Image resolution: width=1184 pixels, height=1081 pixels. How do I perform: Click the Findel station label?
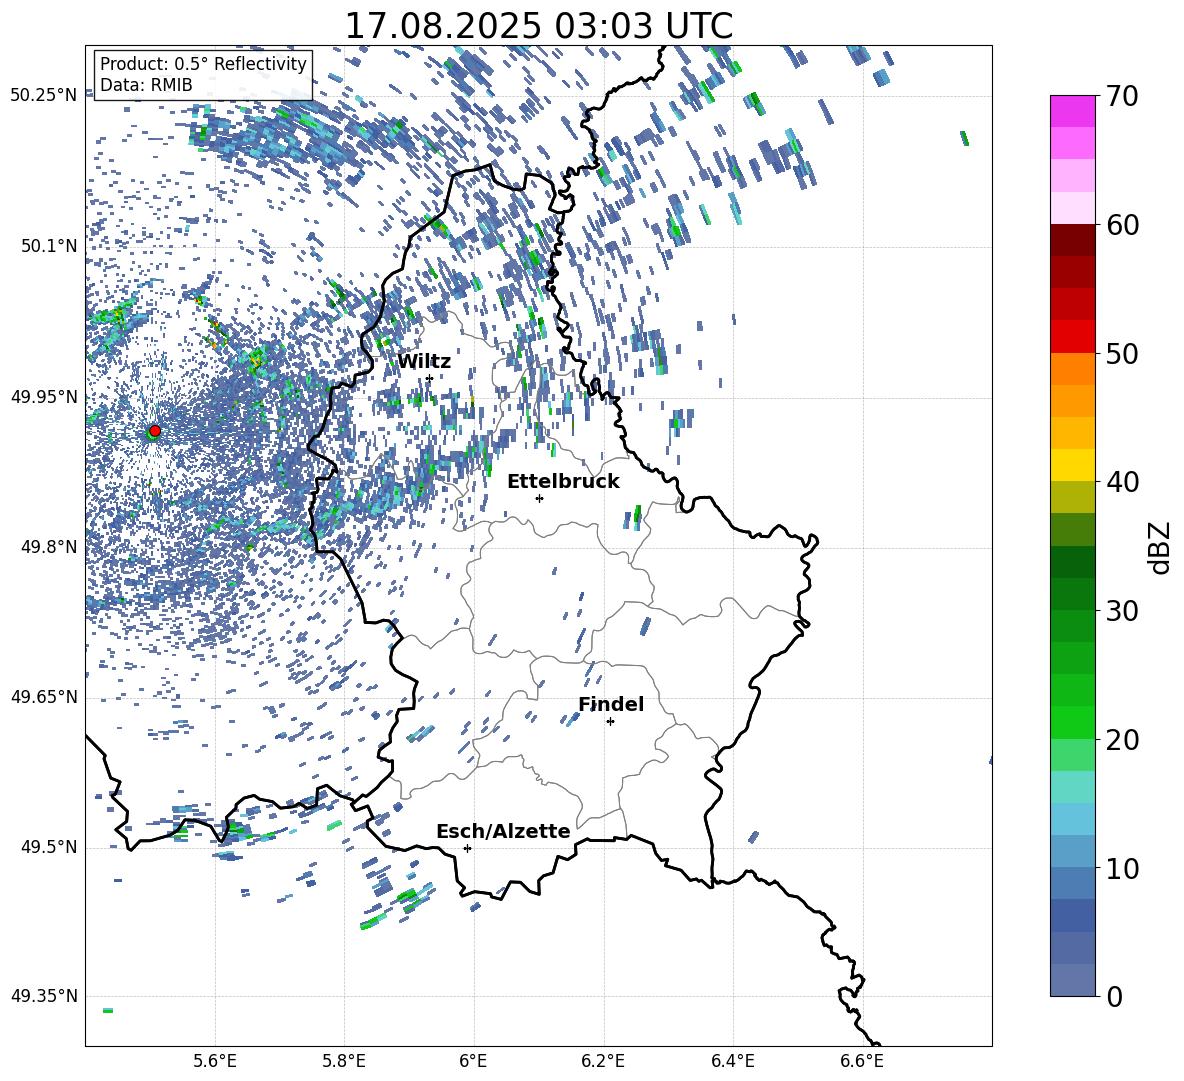point(611,704)
